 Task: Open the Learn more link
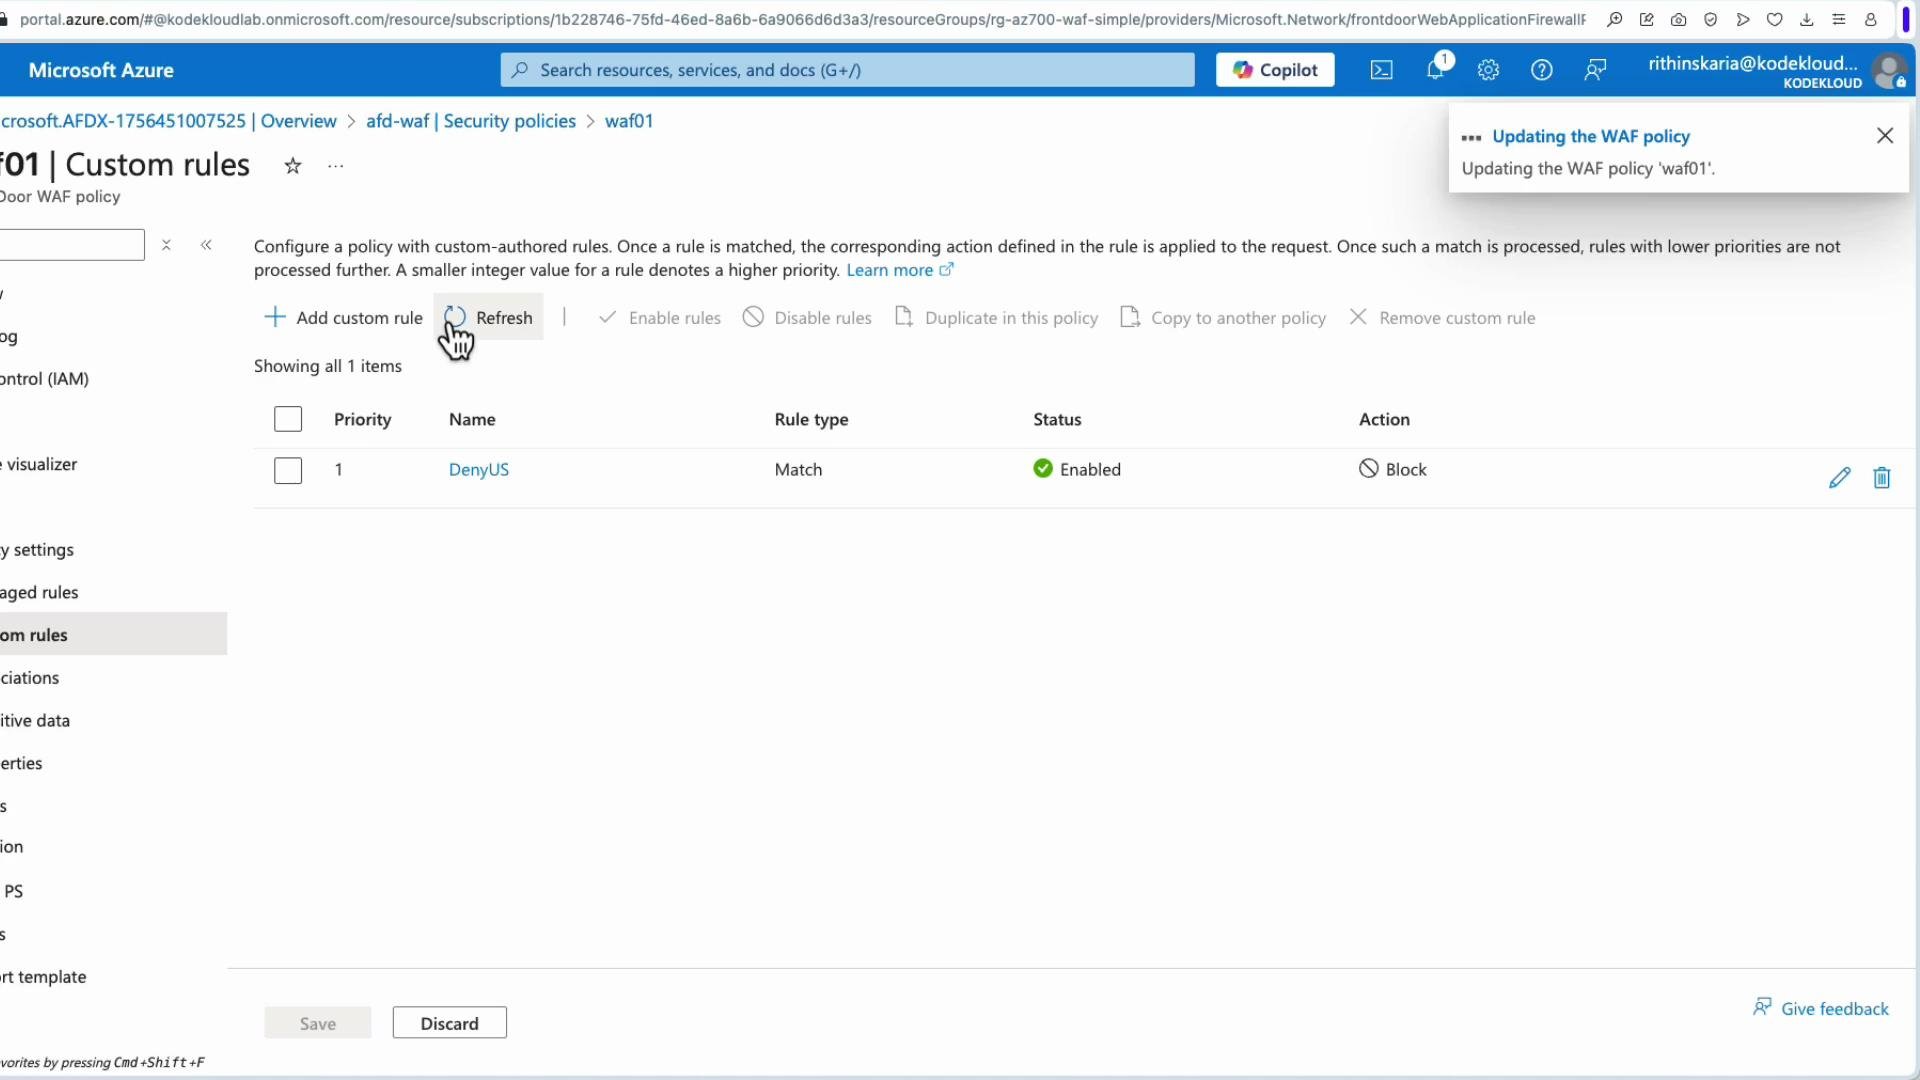[900, 270]
